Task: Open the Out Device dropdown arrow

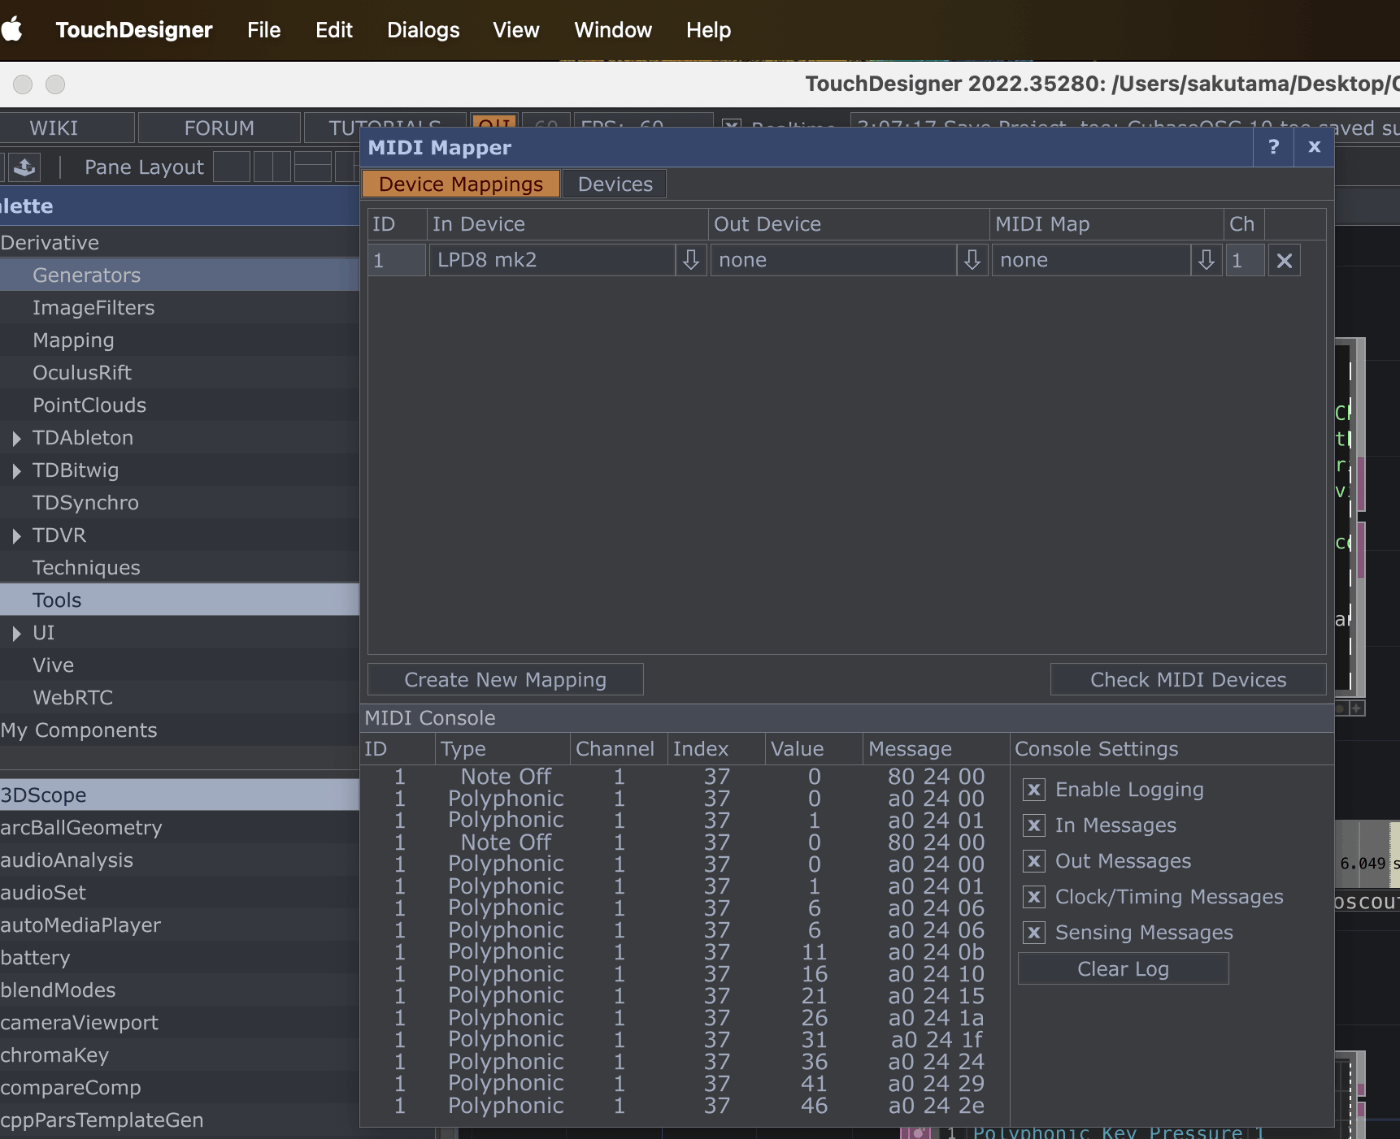Action: pos(972,260)
